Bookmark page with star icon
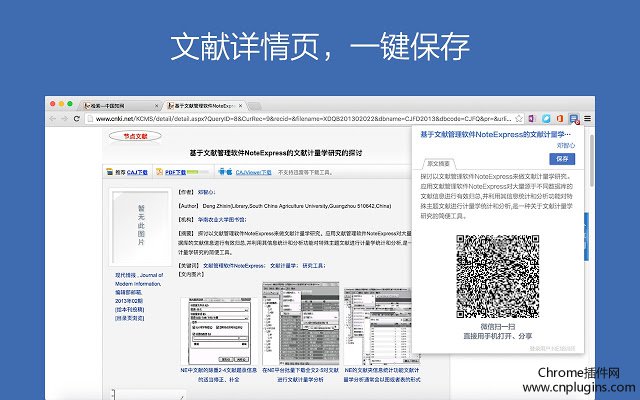 tap(518, 119)
